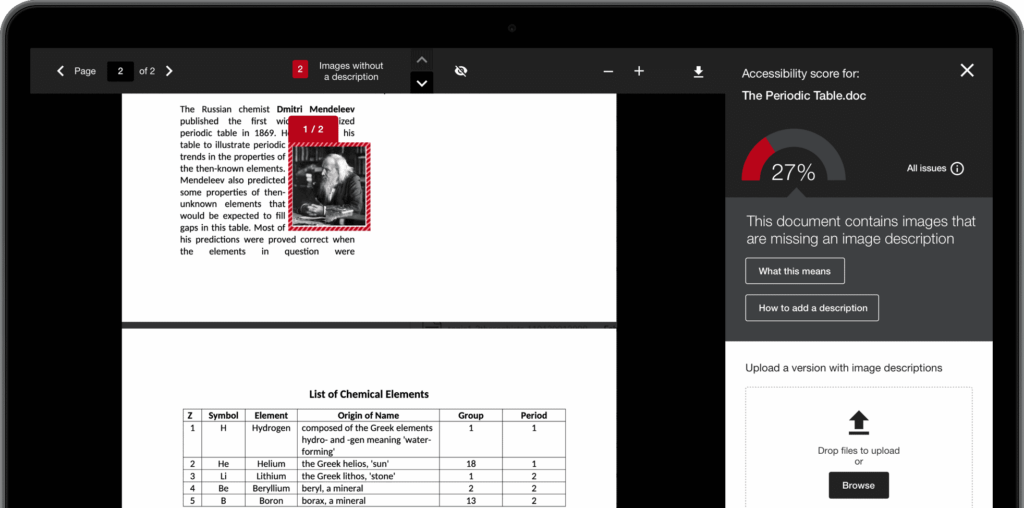This screenshot has width=1024, height=508.
Task: Click the 27% accessibility score gauge
Action: click(793, 157)
